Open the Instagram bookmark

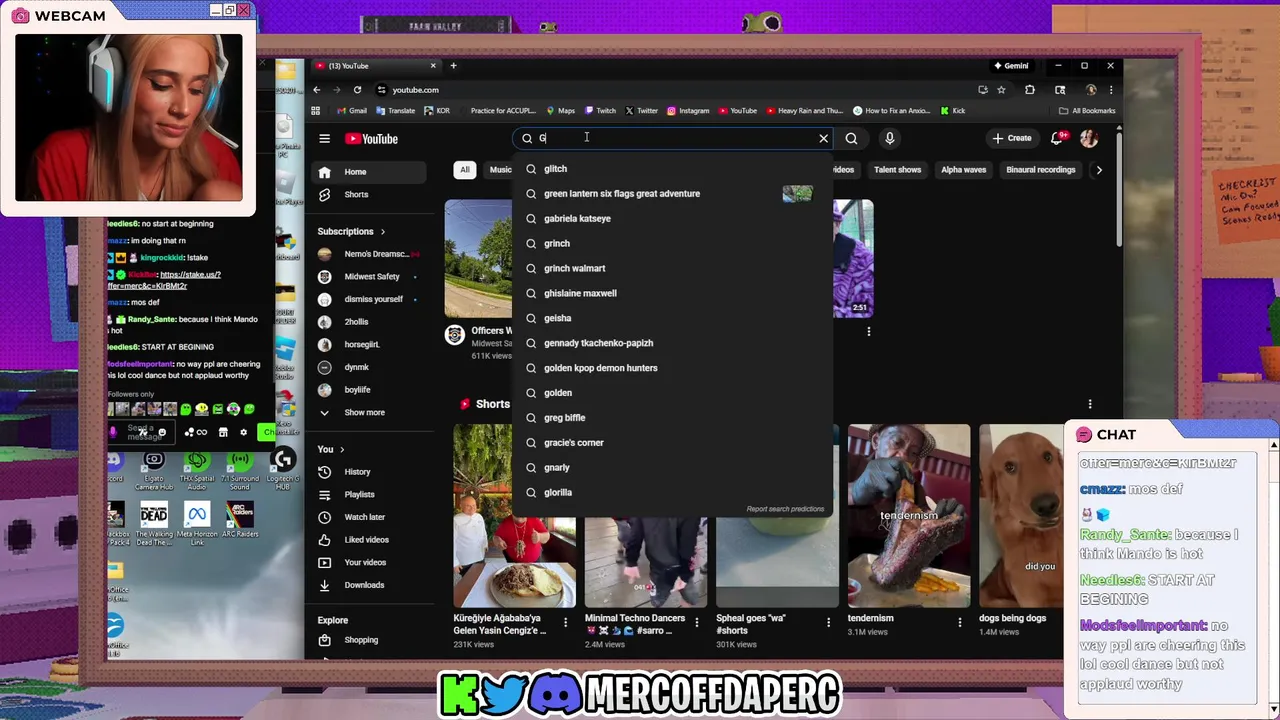(688, 111)
